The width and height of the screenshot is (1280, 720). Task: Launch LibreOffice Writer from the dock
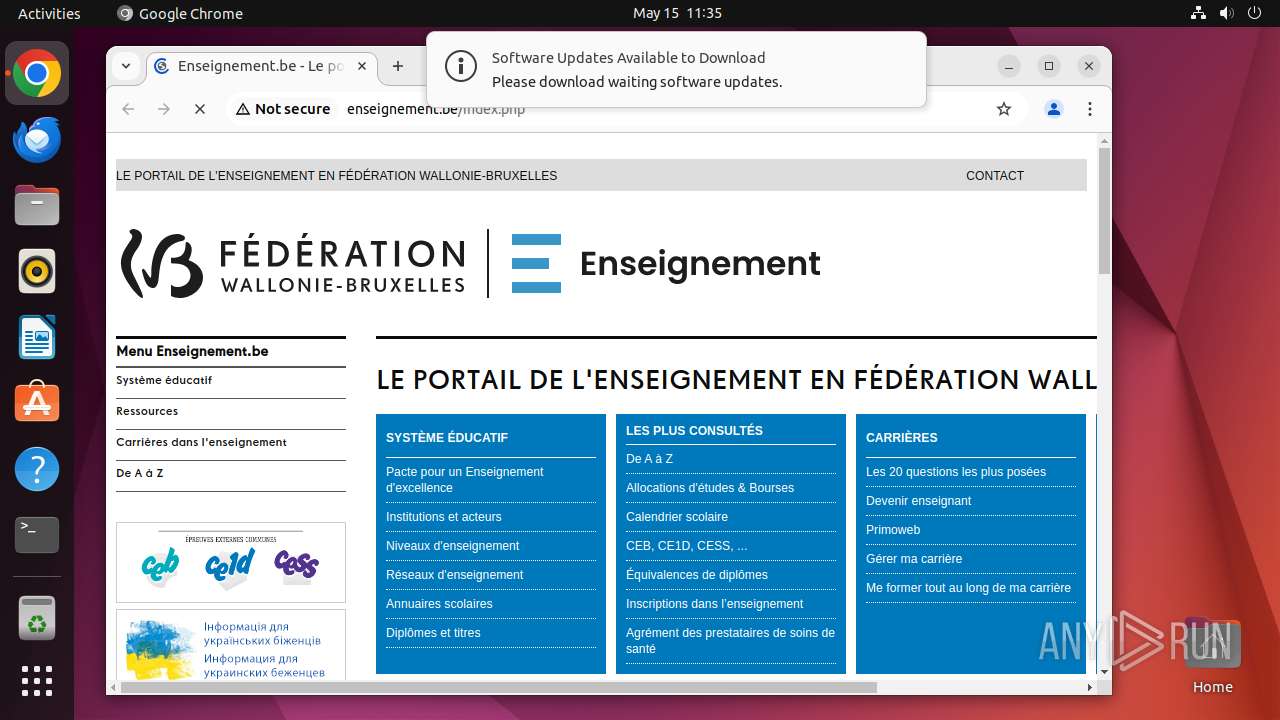[37, 337]
